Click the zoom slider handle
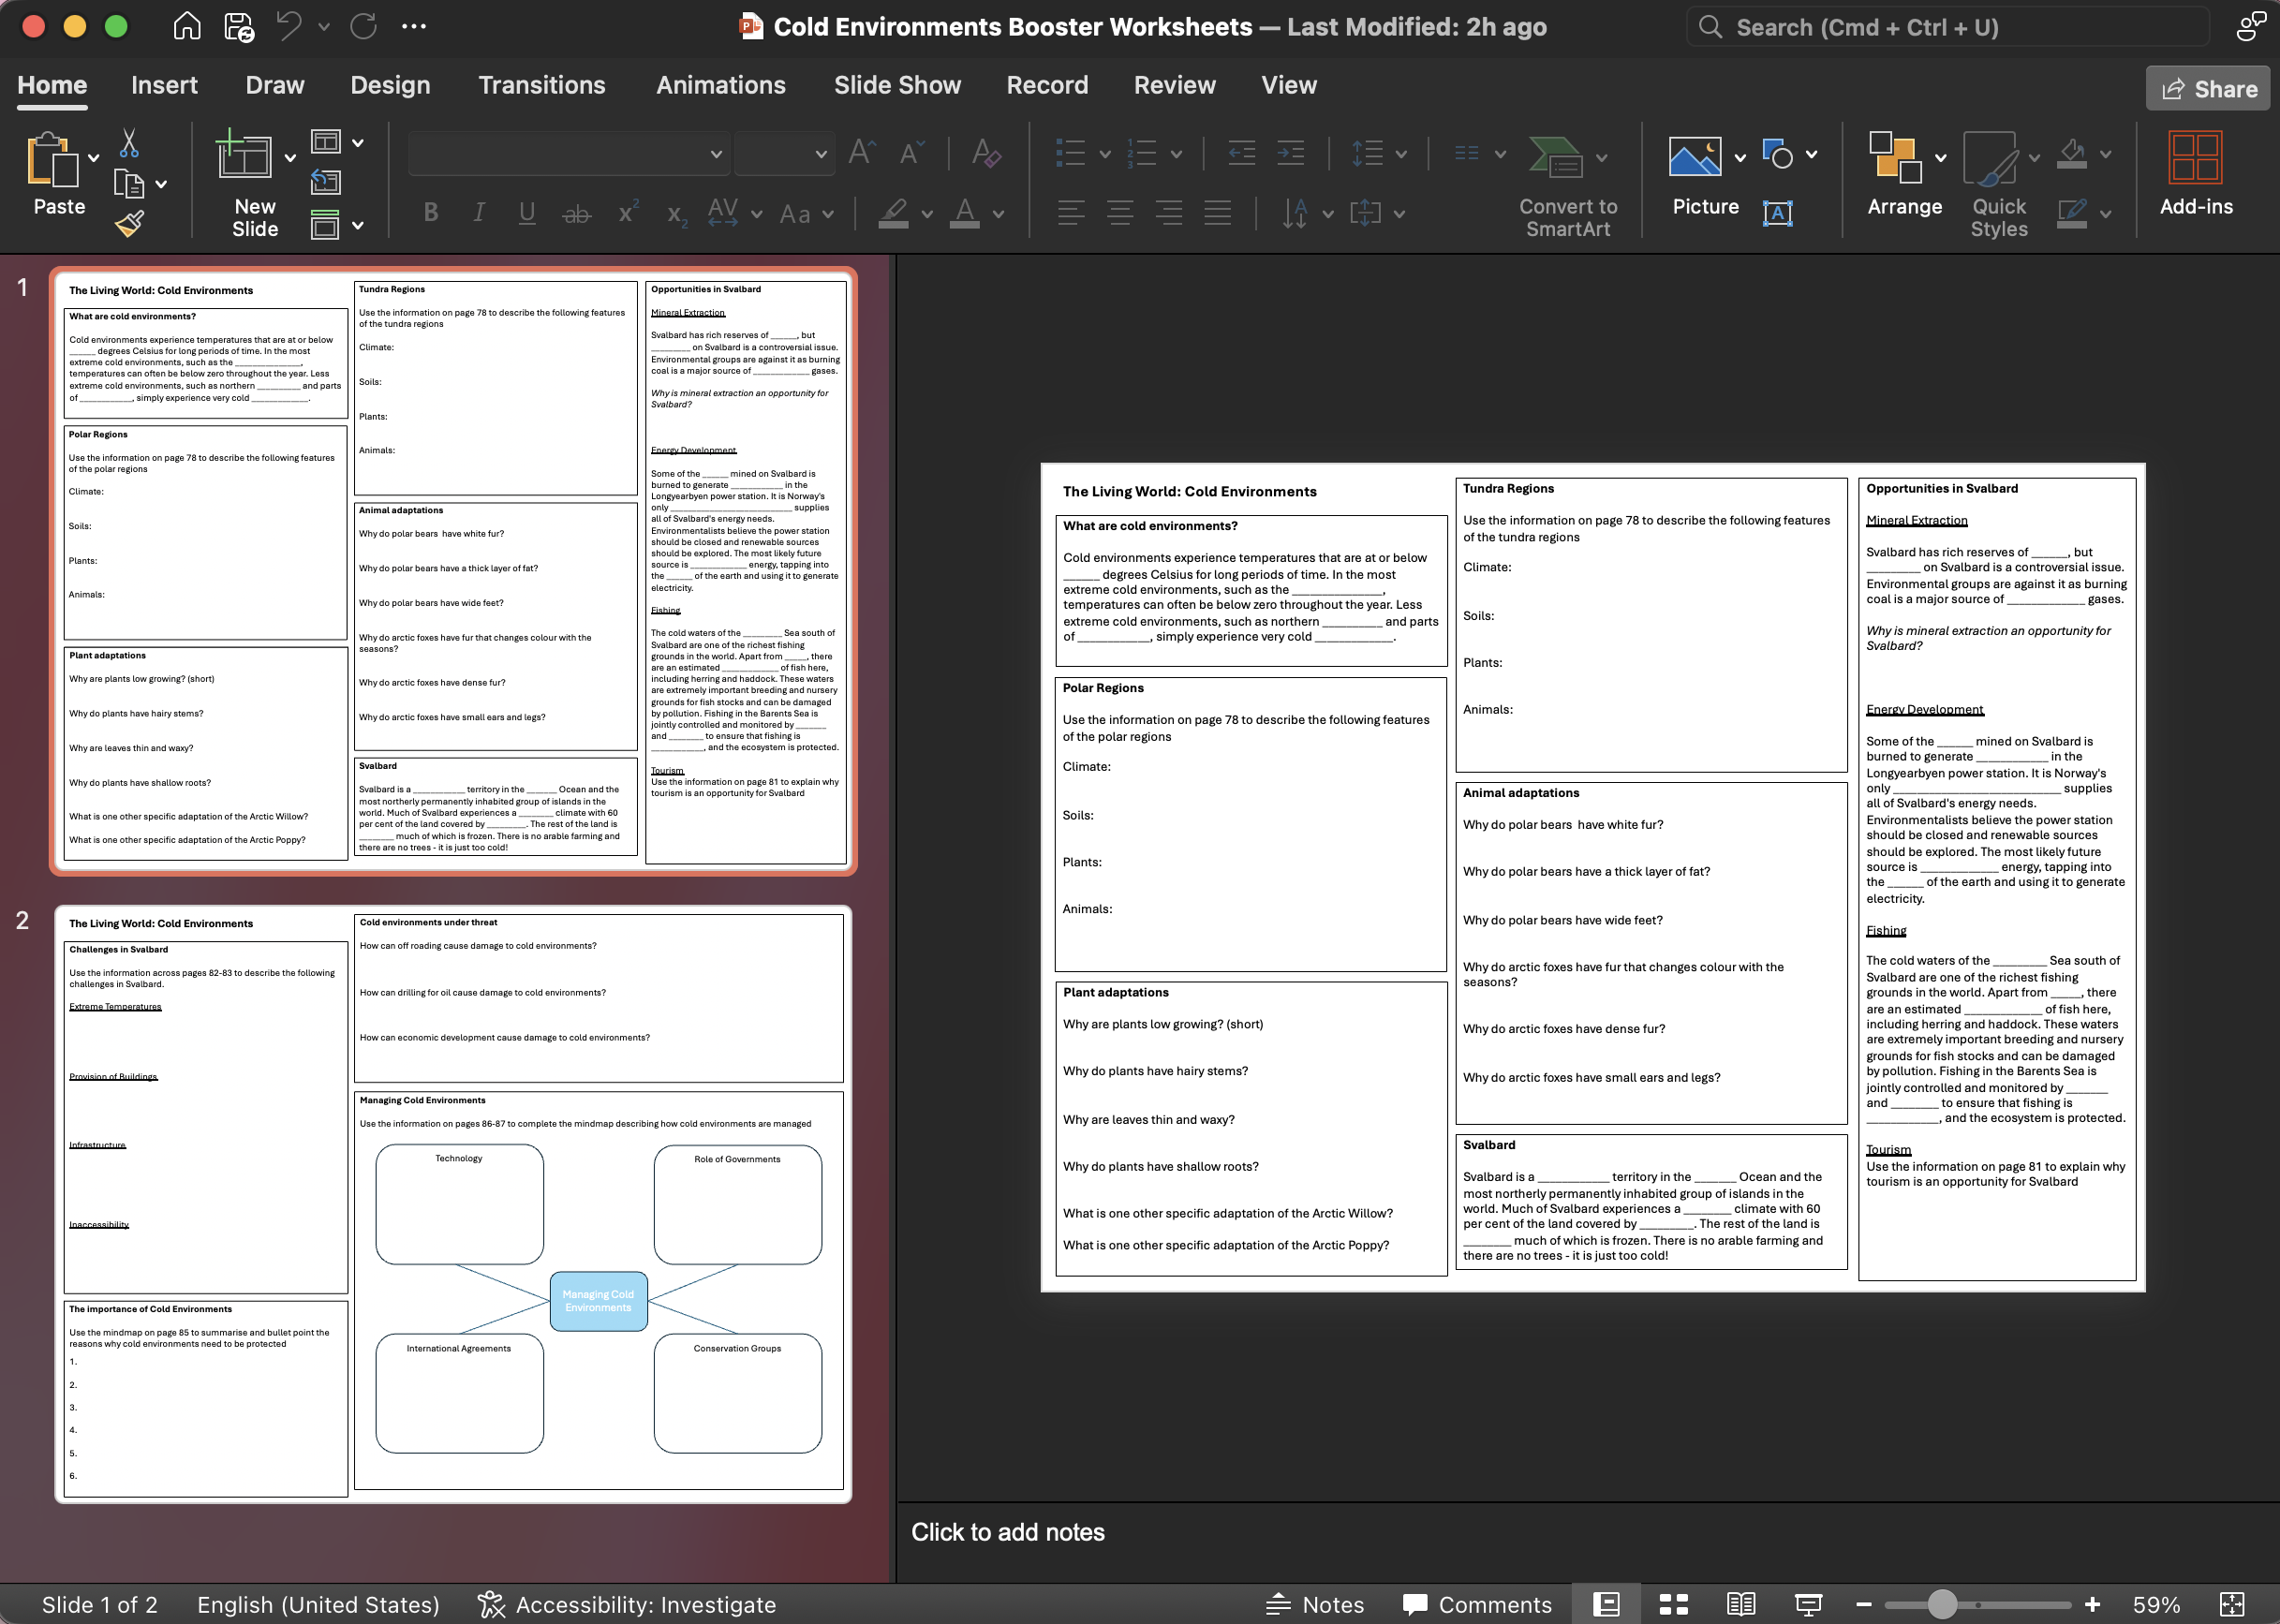 [x=1941, y=1604]
